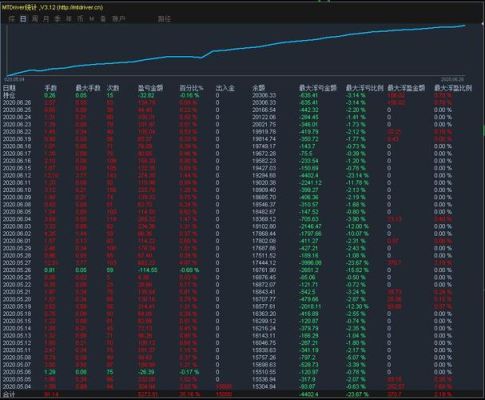485x400 pixels.
Task: Click the blue equity curve end point
Action: pyautogui.click(x=464, y=25)
